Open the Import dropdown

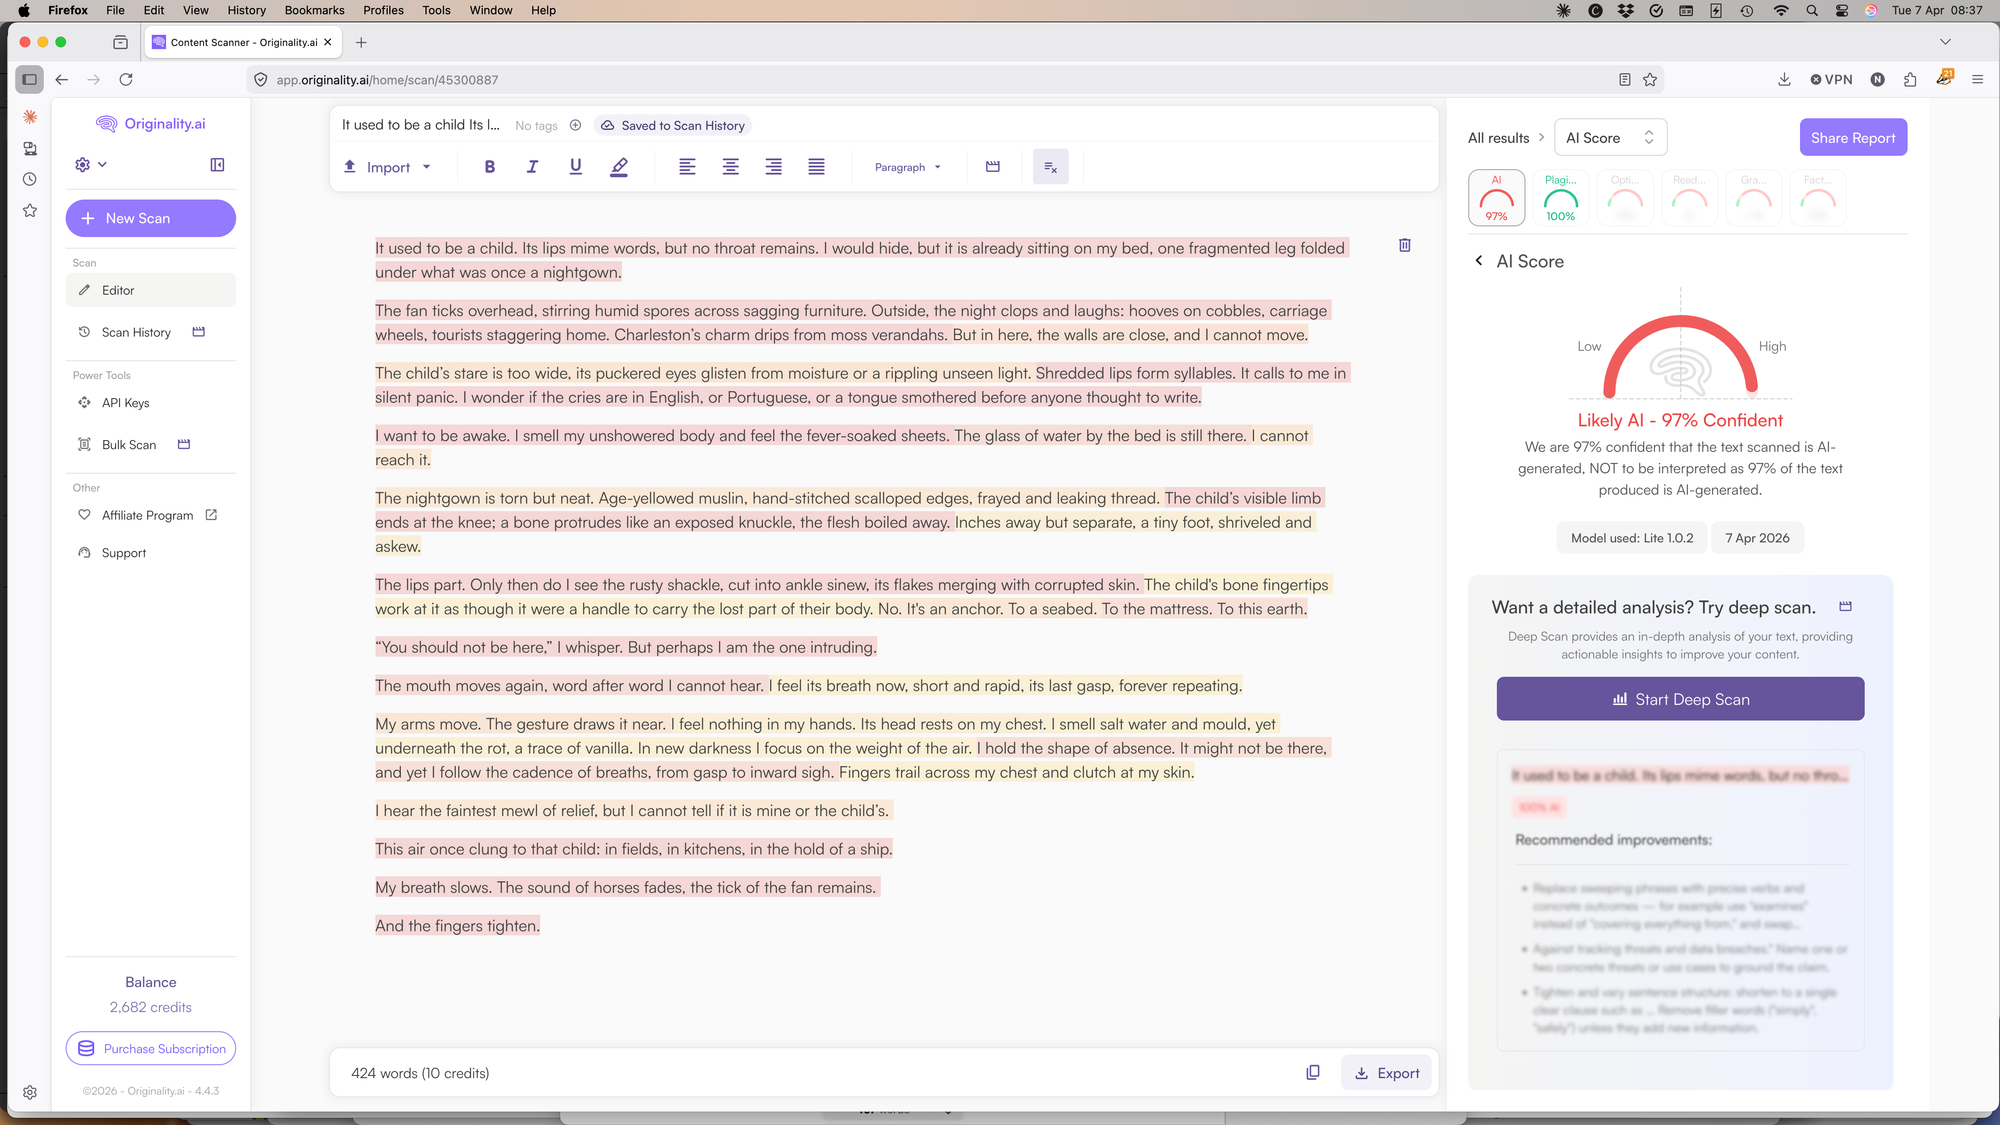(x=388, y=167)
